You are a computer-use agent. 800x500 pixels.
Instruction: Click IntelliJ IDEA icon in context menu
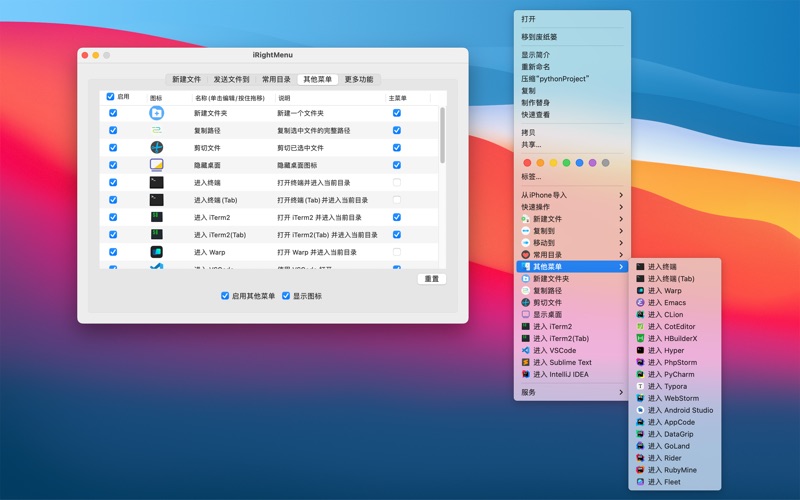pos(526,374)
